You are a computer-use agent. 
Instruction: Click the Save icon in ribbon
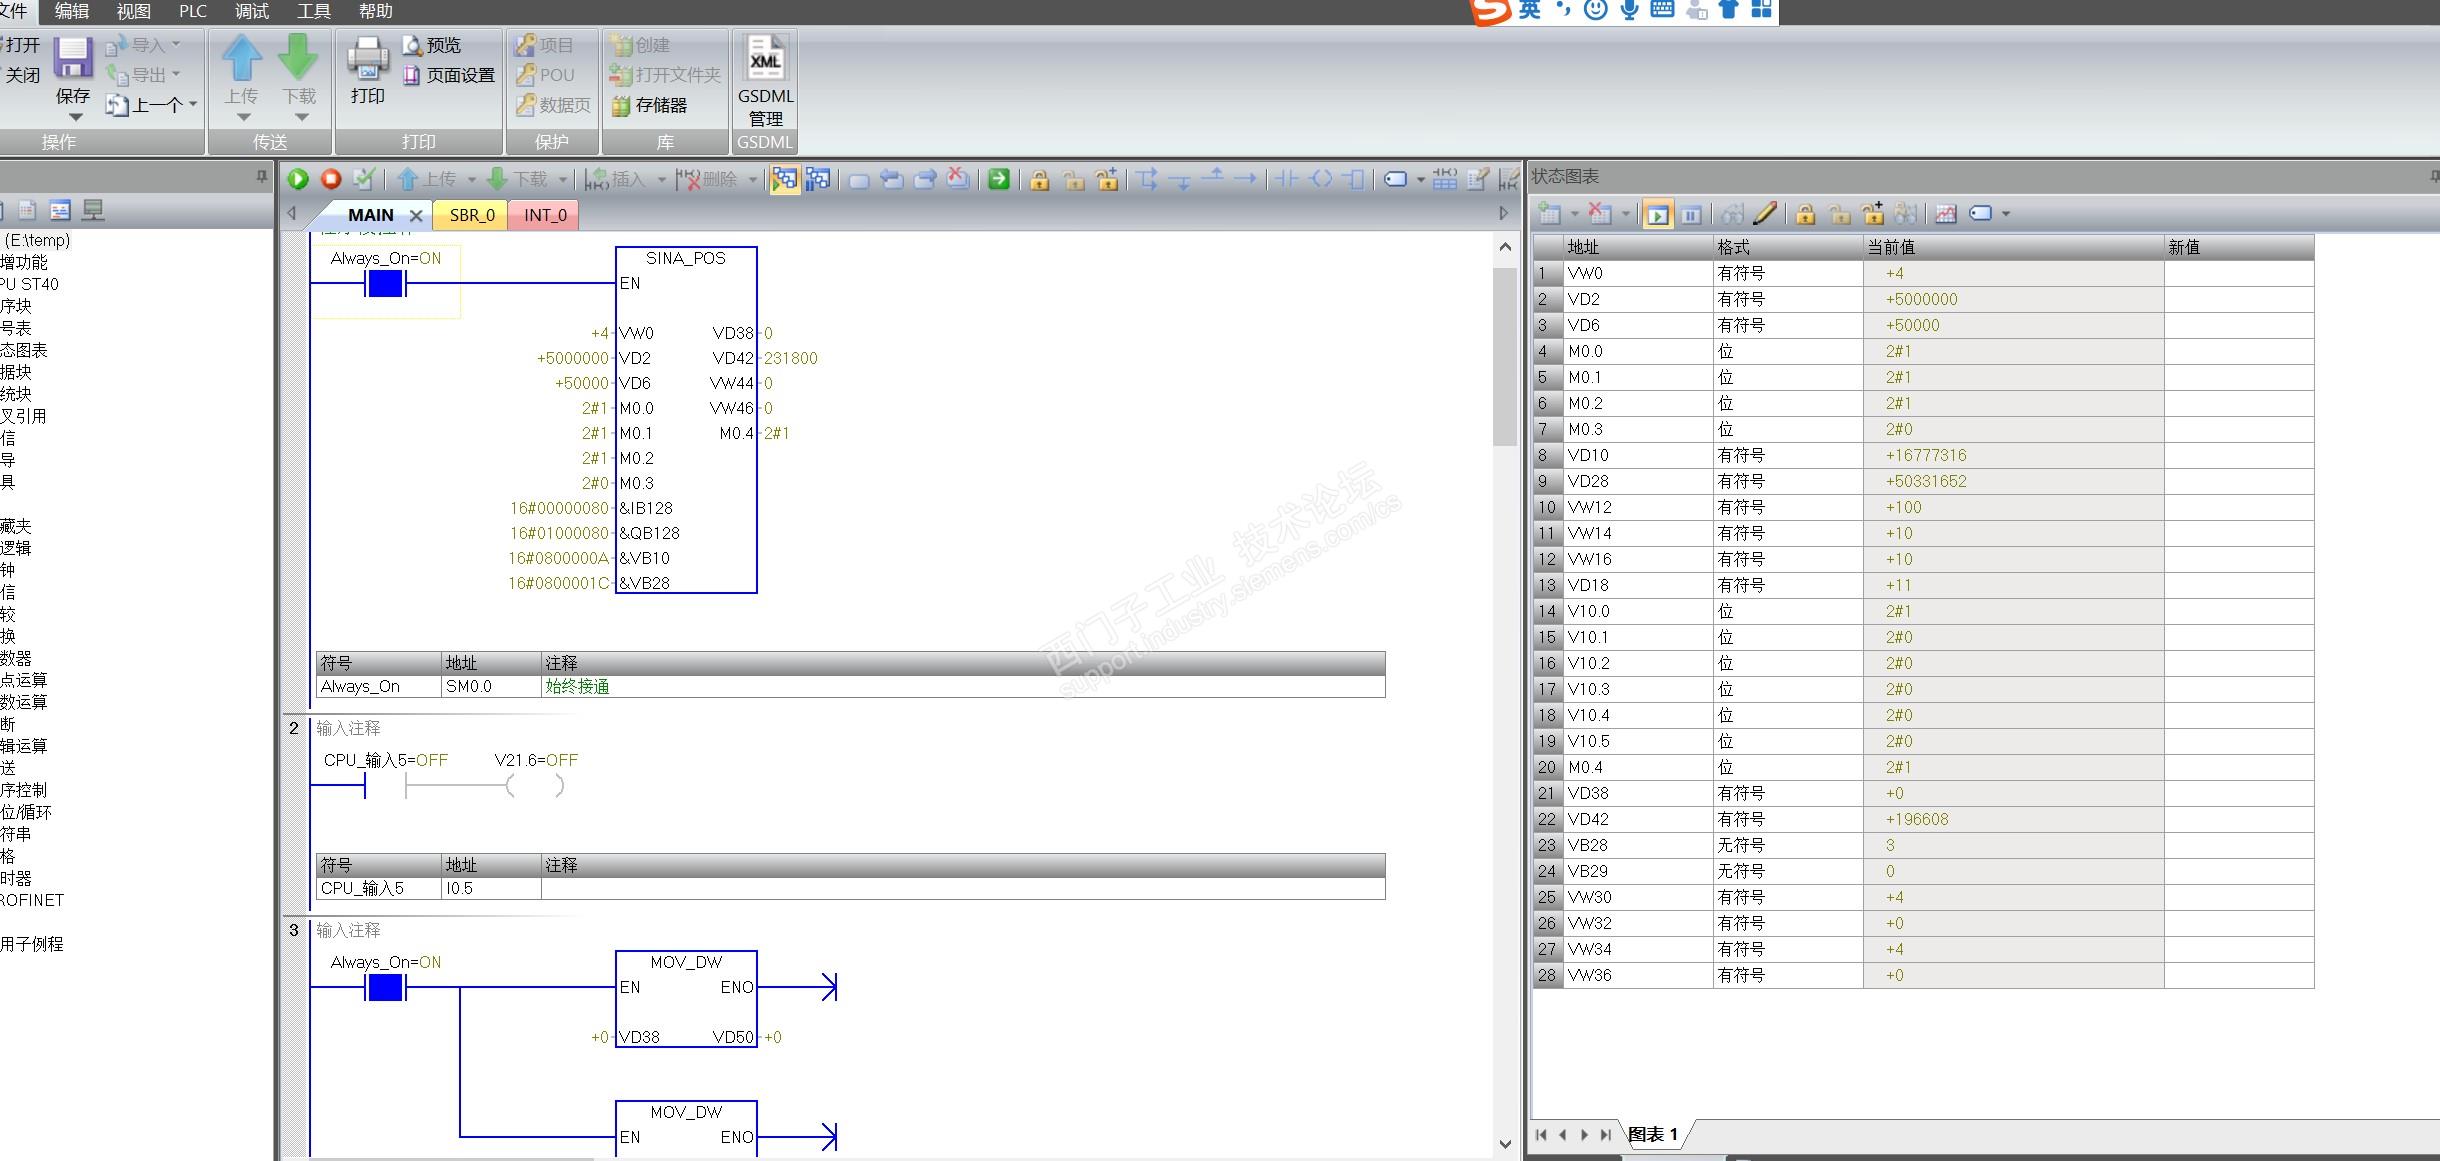72,58
